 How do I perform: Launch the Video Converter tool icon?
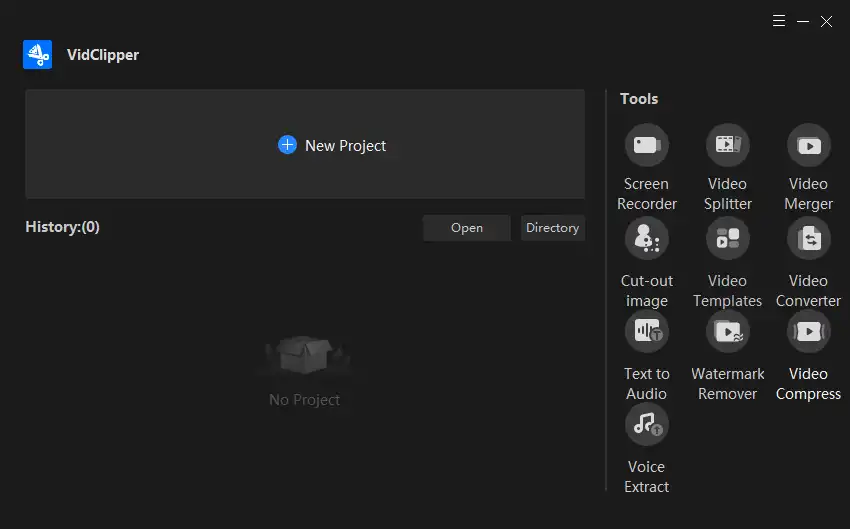(x=808, y=238)
